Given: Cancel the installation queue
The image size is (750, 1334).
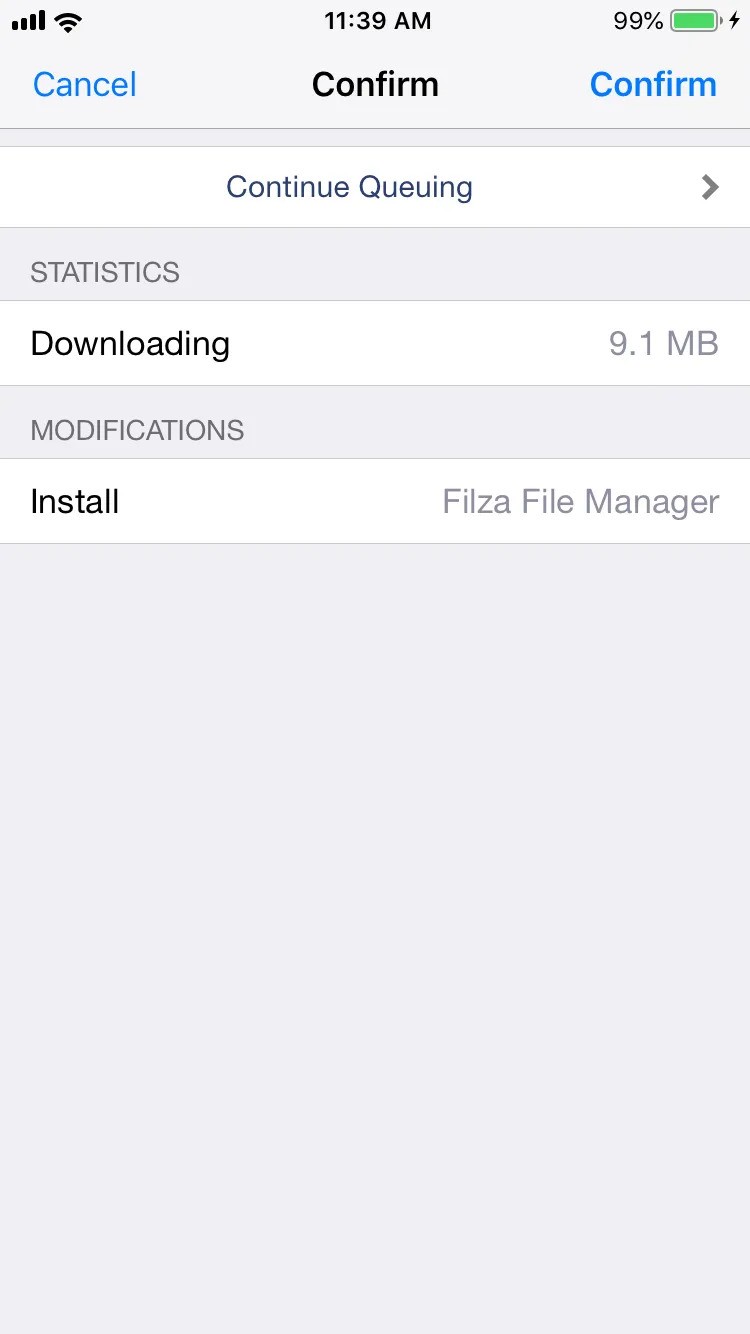Looking at the screenshot, I should (85, 84).
